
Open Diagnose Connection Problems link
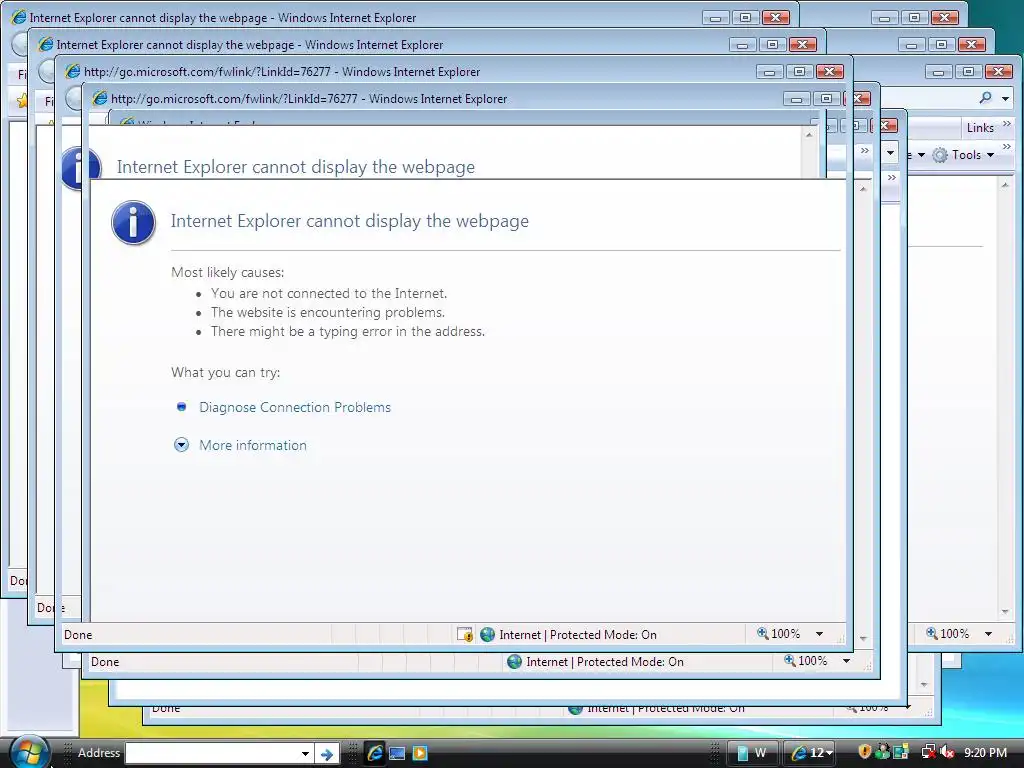tap(295, 408)
